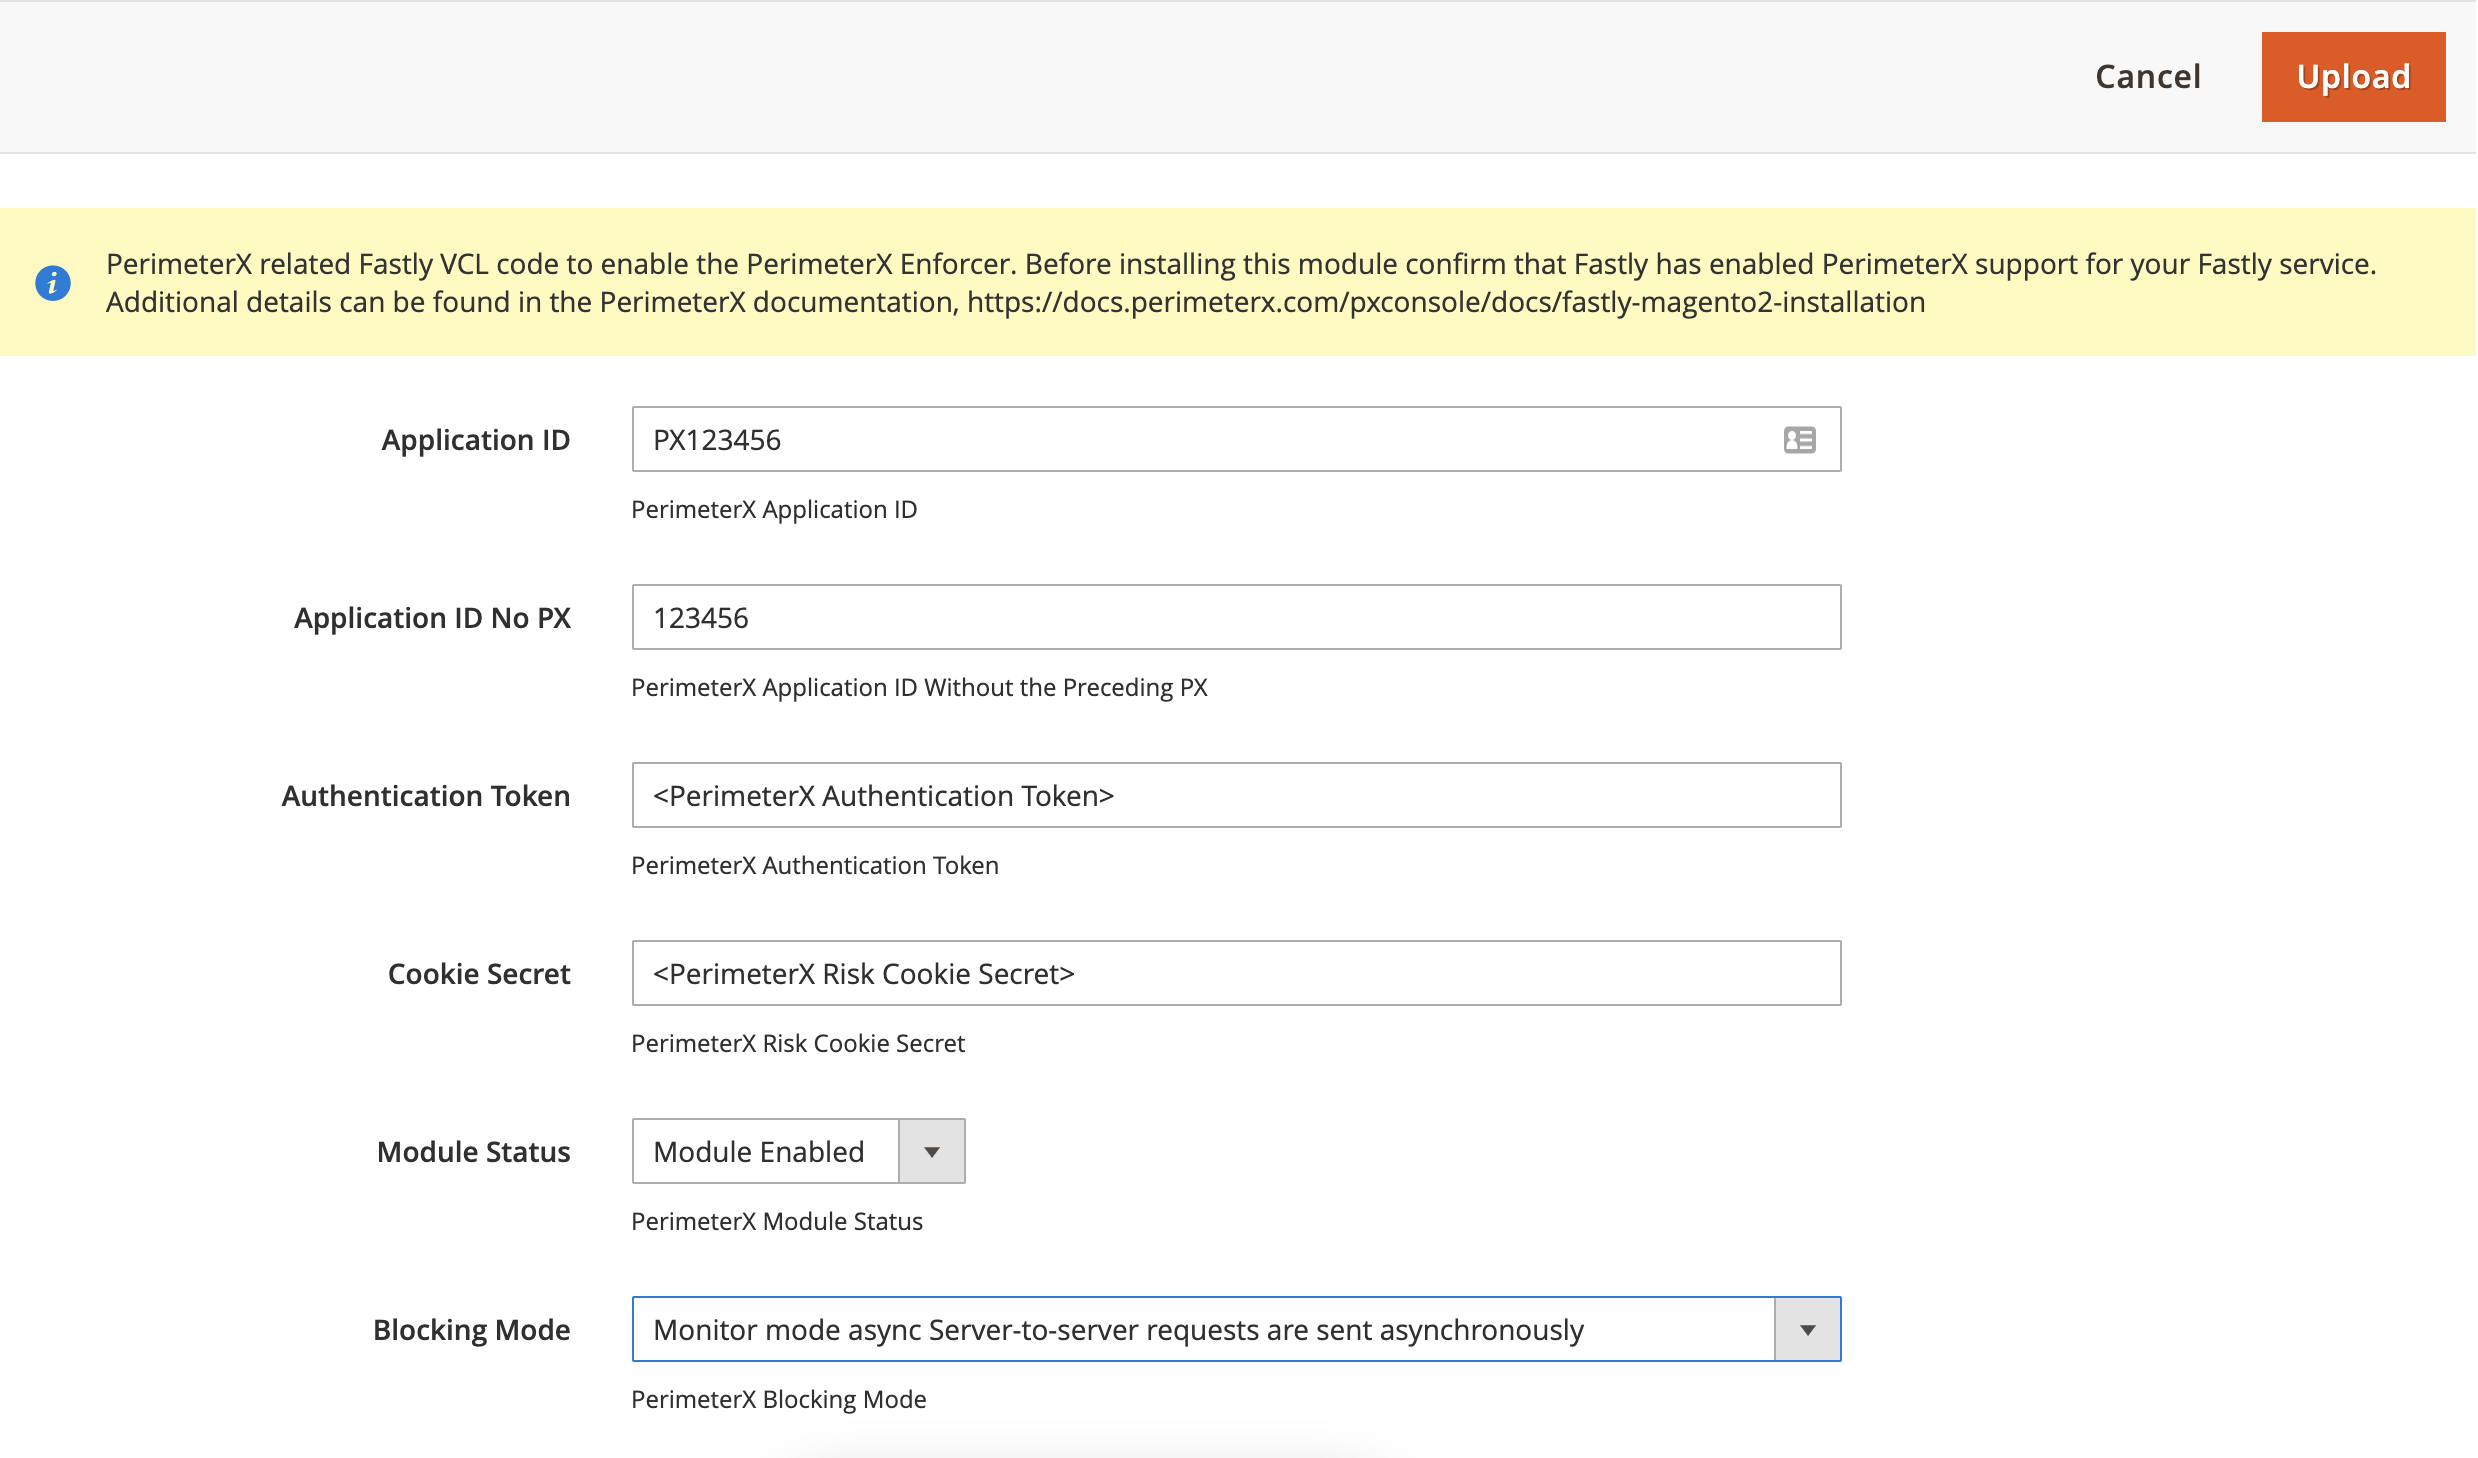
Task: Click the Application ID label
Action: (475, 440)
